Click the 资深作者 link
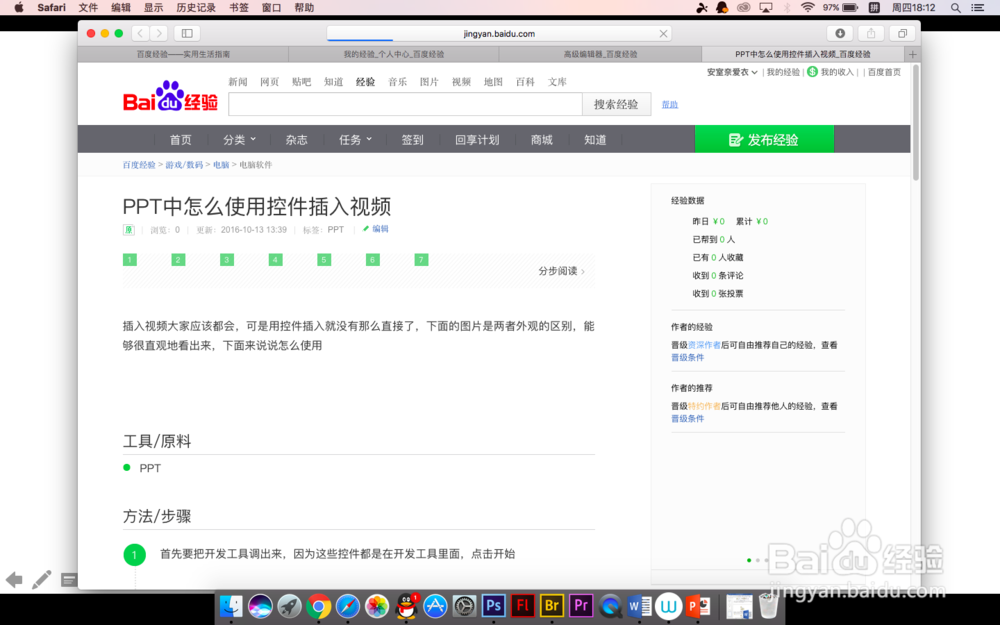This screenshot has width=1000, height=625. click(x=704, y=345)
